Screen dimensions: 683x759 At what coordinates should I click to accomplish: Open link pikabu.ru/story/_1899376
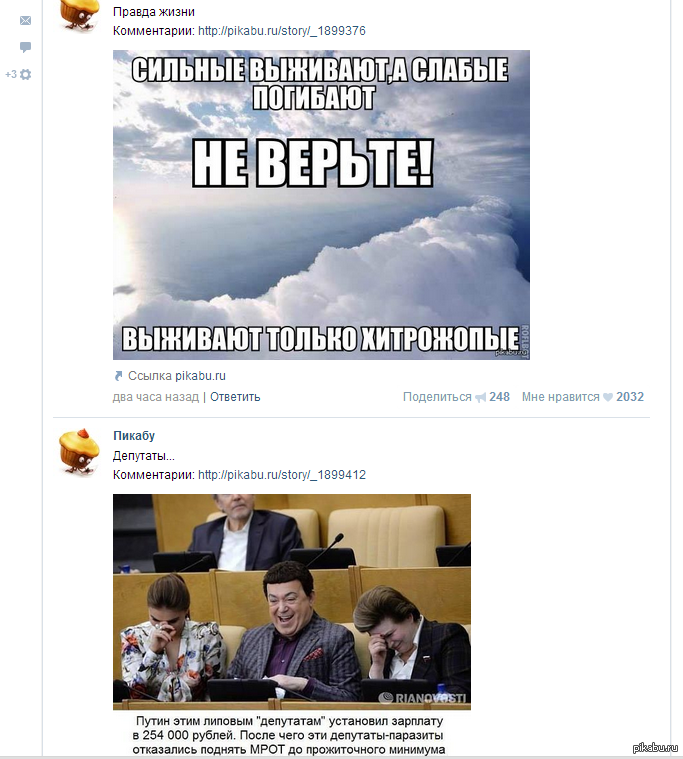click(282, 31)
